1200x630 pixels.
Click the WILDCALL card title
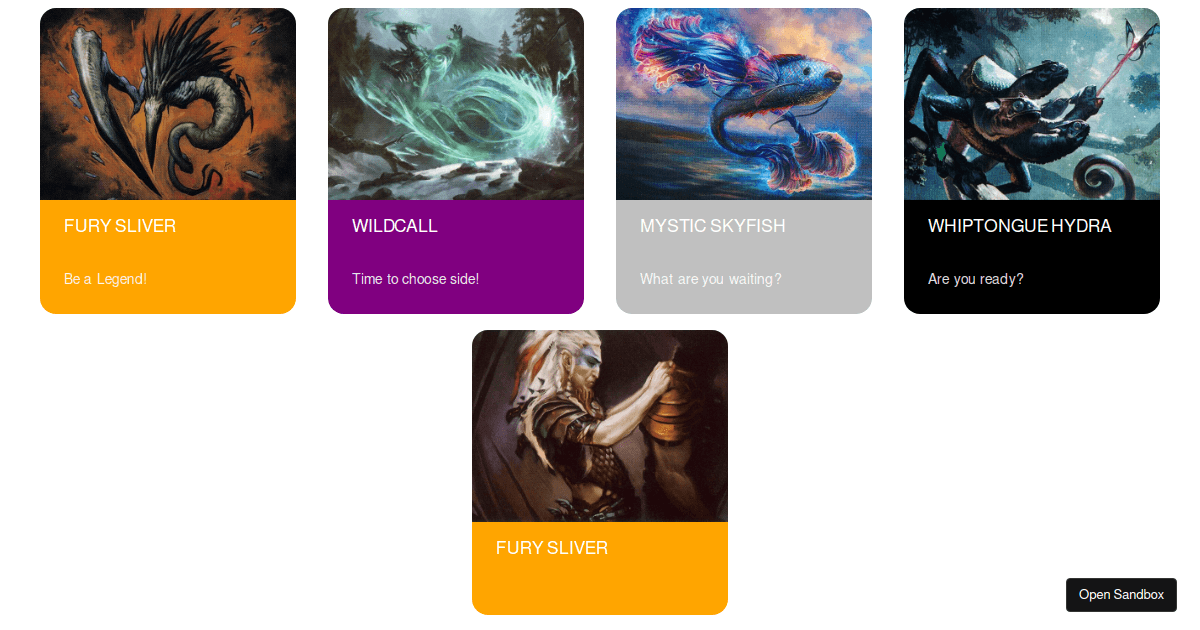[395, 226]
